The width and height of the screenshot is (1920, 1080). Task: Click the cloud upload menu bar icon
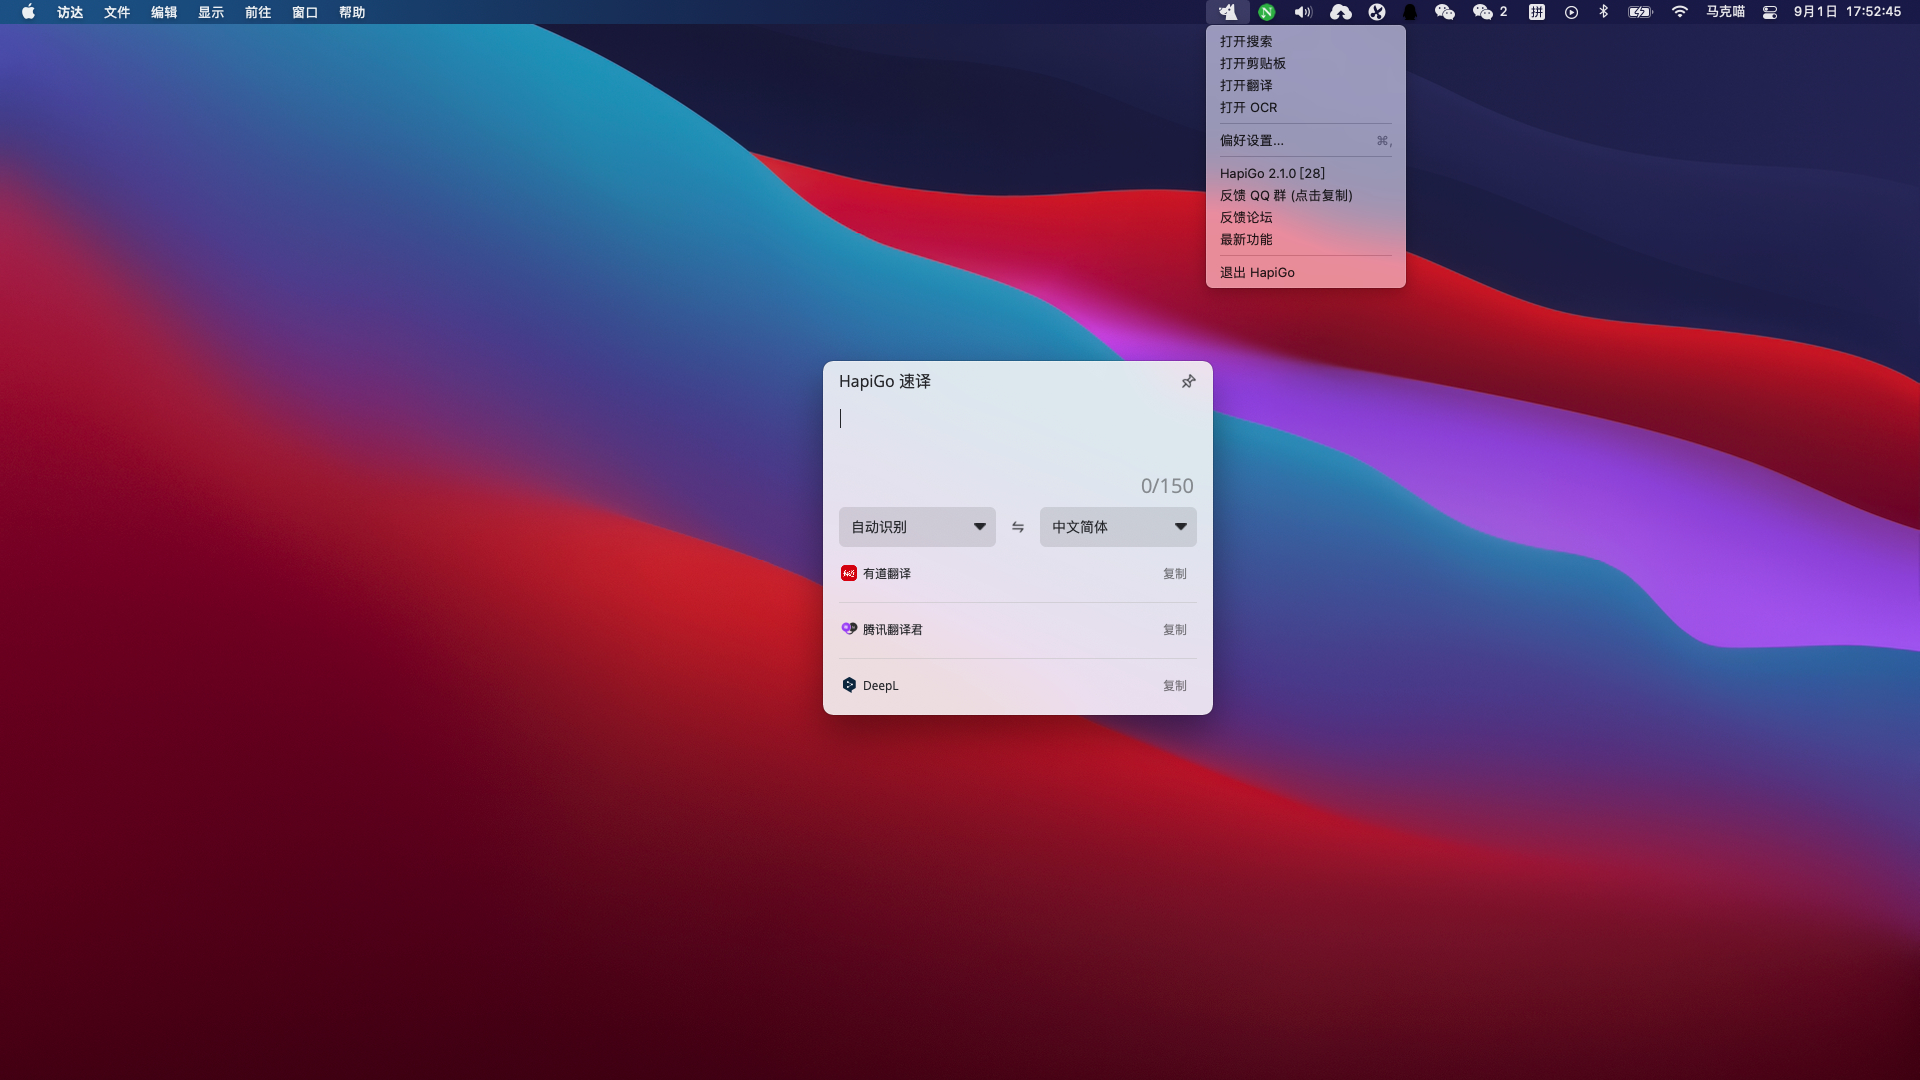tap(1340, 12)
